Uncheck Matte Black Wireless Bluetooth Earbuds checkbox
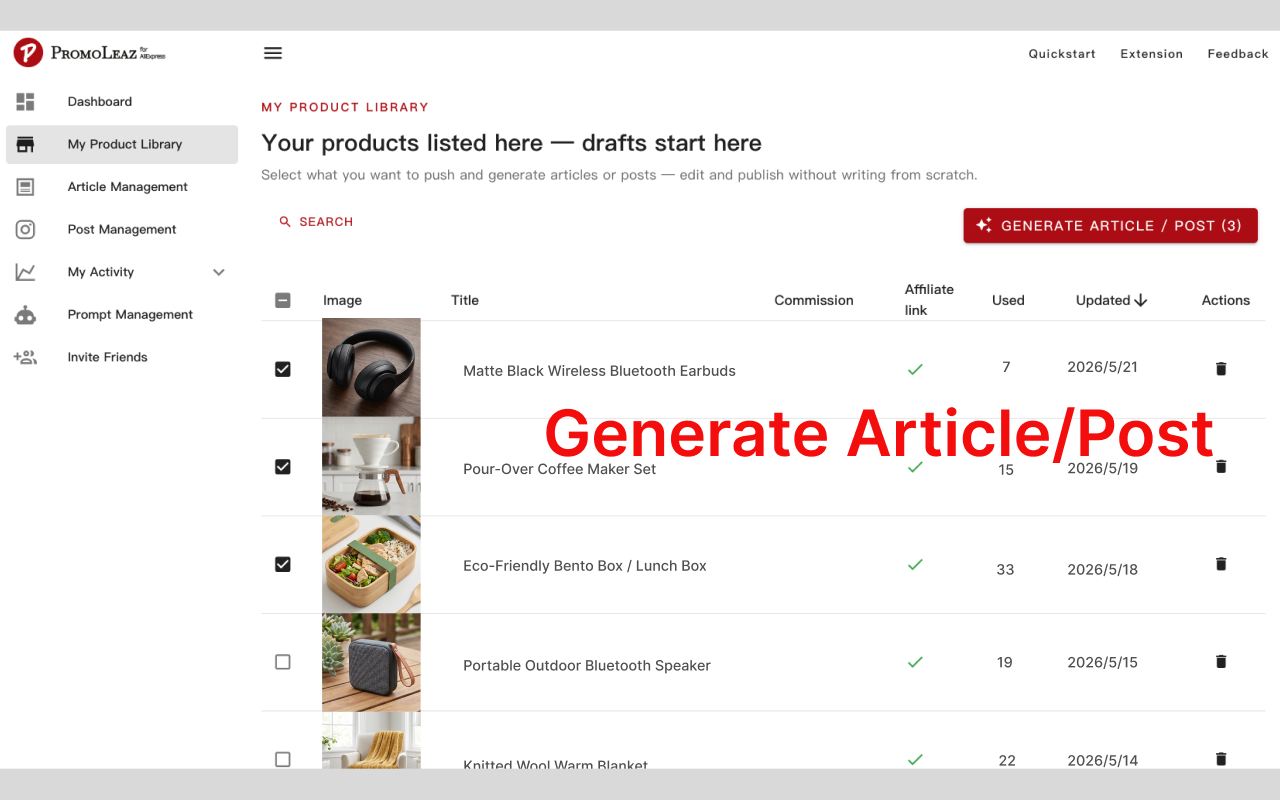This screenshot has width=1280, height=800. tap(283, 369)
